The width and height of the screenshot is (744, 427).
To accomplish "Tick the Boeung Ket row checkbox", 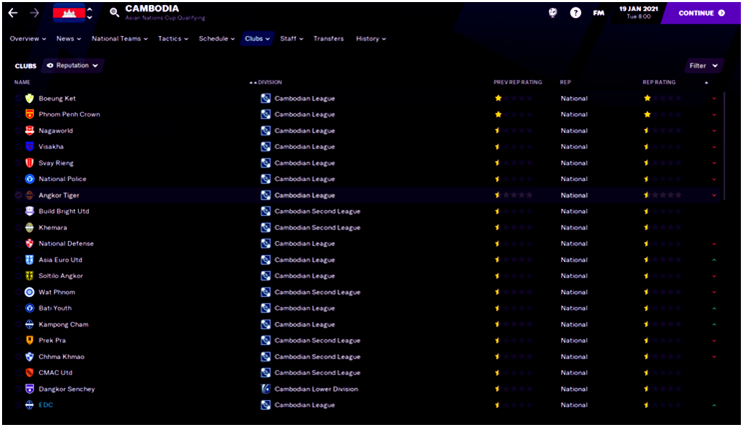I will tap(19, 98).
